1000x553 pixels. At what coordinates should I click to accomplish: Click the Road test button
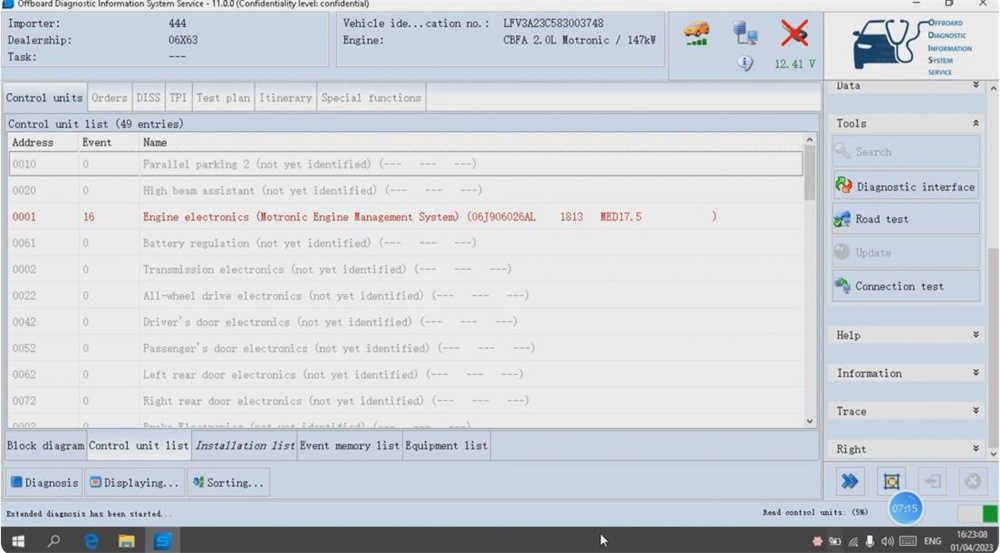(x=906, y=219)
